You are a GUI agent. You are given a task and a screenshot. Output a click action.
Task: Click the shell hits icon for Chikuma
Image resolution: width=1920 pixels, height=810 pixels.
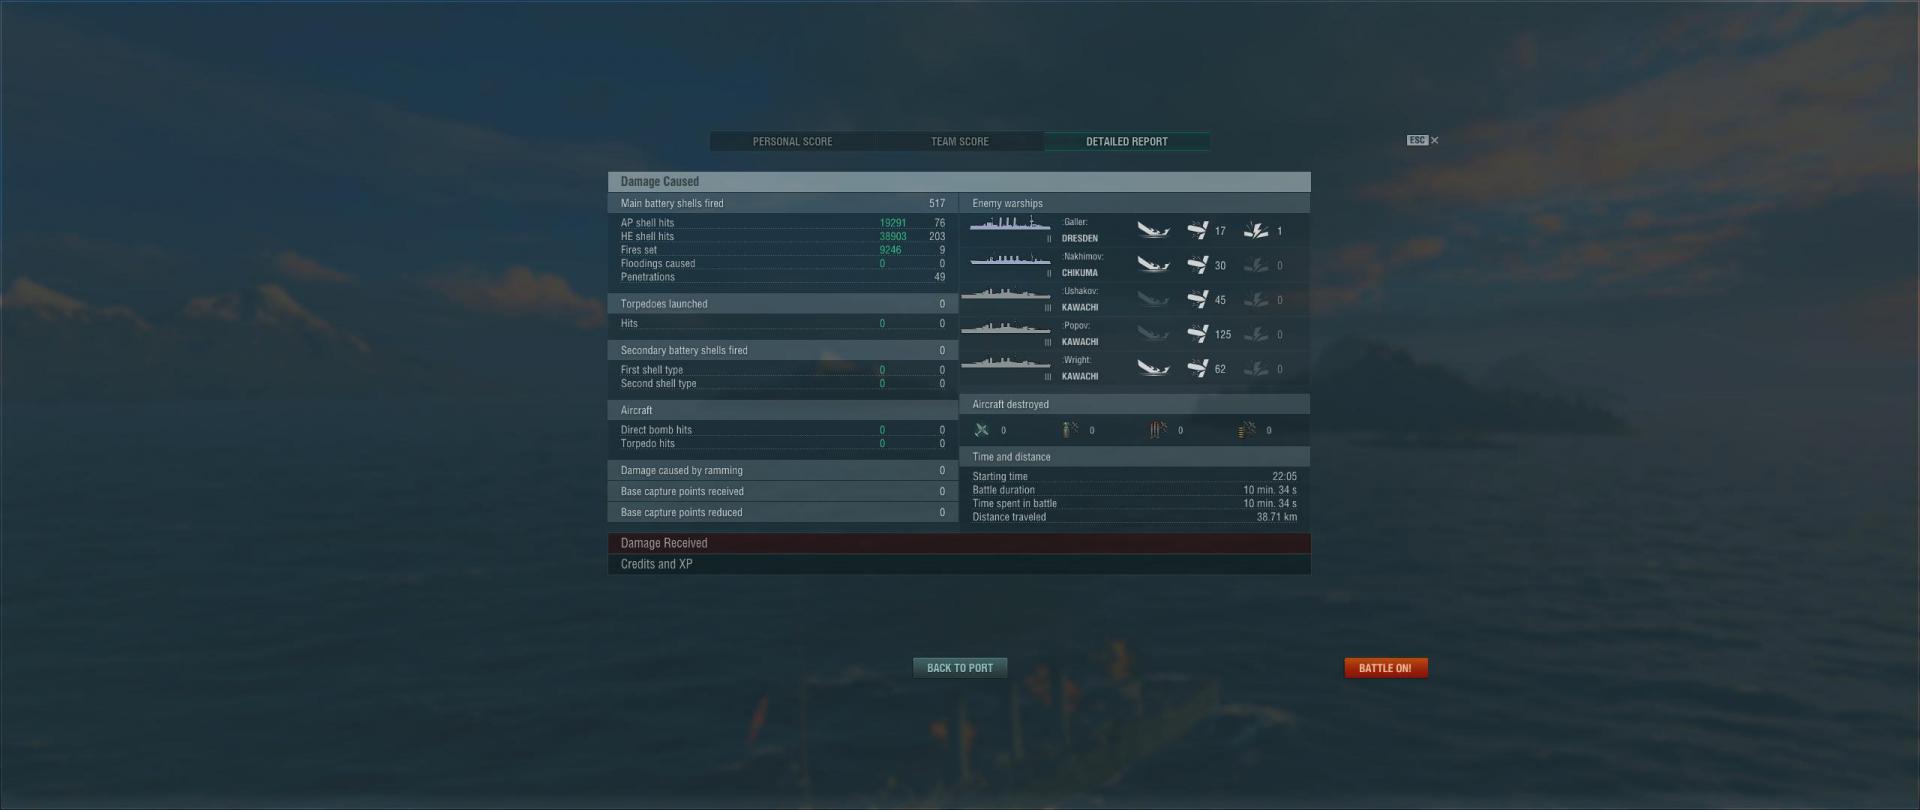(x=1198, y=265)
